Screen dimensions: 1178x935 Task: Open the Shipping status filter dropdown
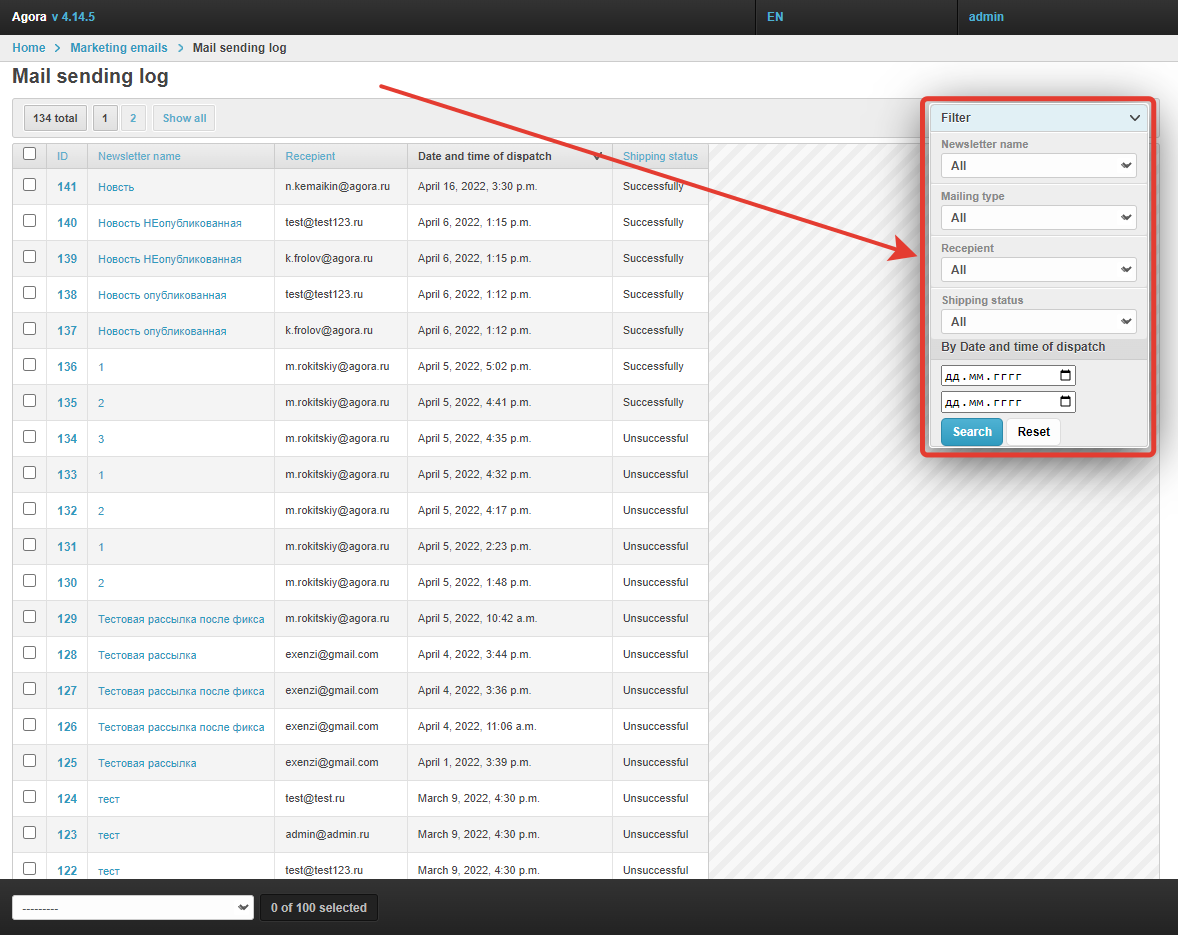[1038, 322]
